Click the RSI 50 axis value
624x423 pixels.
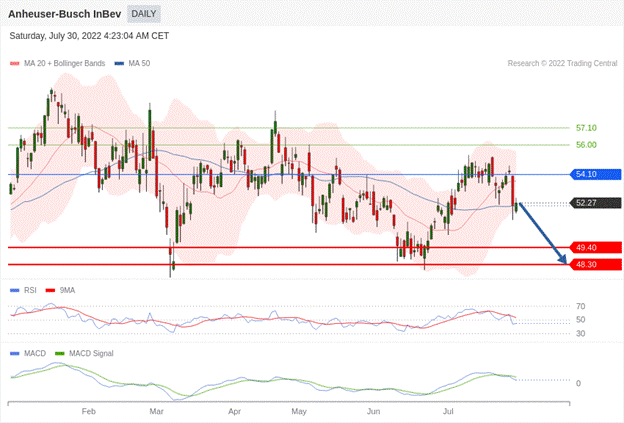581,320
